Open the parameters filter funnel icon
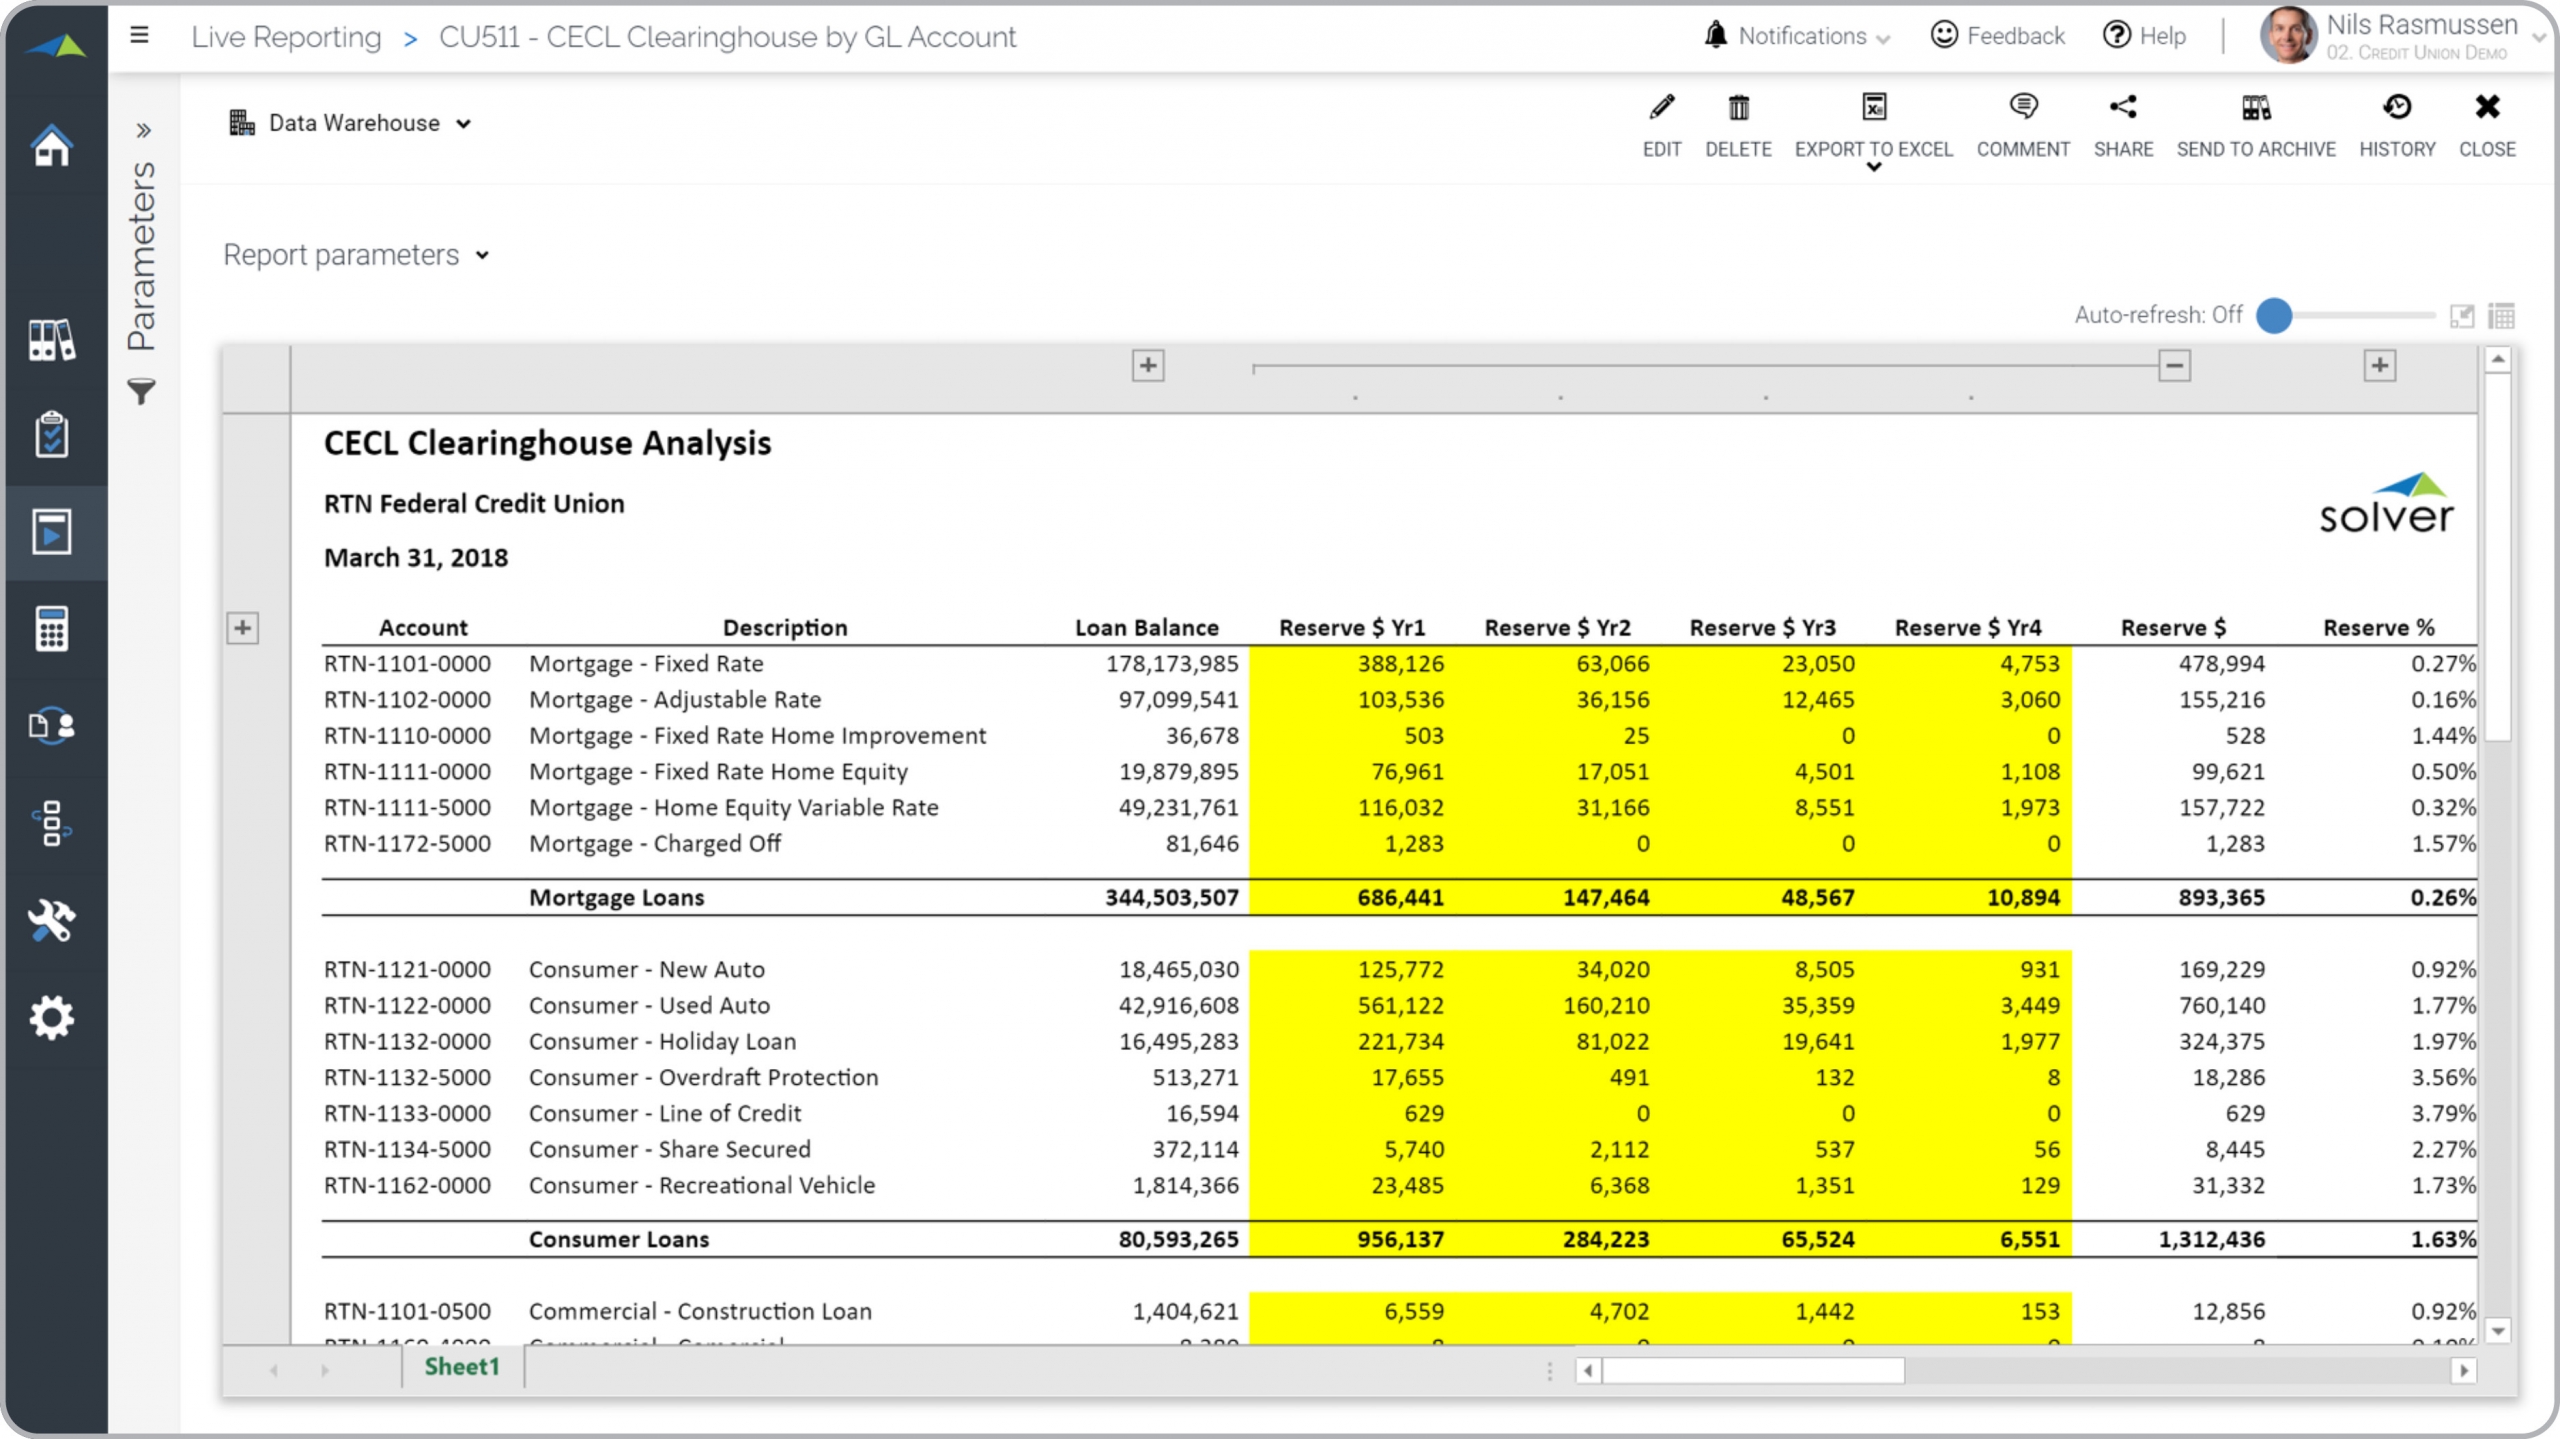The image size is (2560, 1439). pos(142,391)
